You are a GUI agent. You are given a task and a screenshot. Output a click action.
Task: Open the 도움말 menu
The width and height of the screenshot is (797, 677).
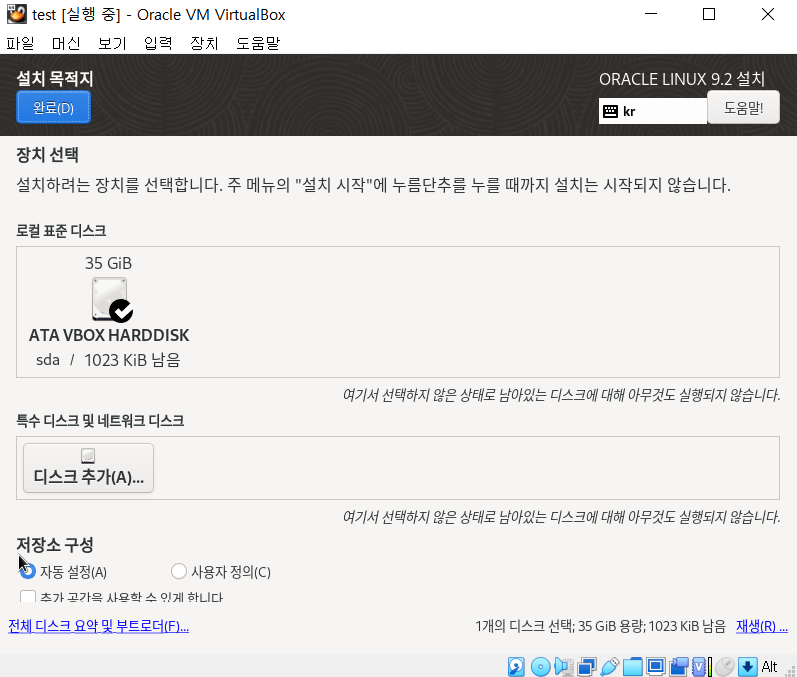tap(258, 43)
